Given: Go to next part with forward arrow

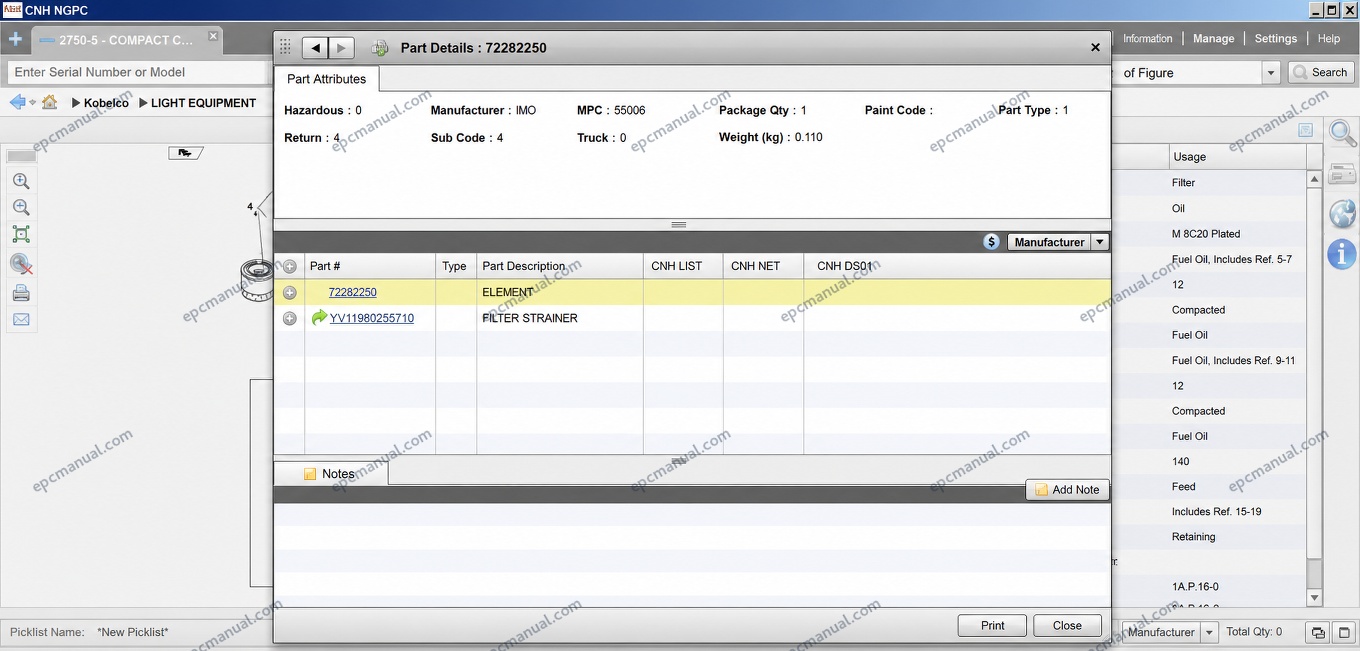Looking at the screenshot, I should click(342, 47).
